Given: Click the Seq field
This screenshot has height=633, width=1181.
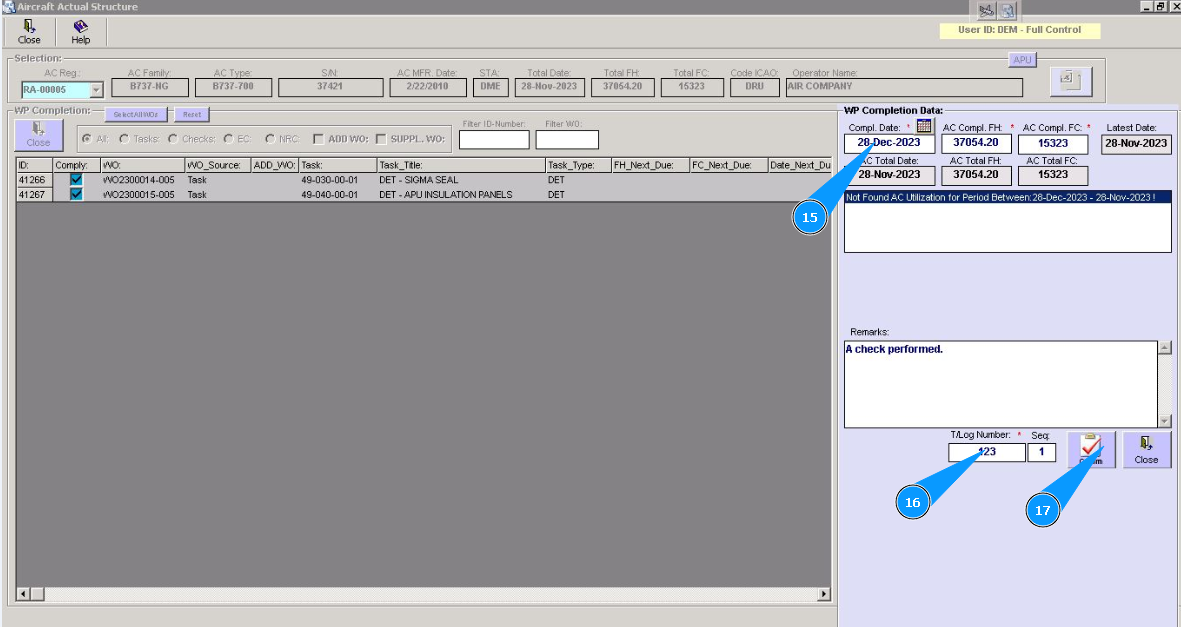Looking at the screenshot, I should 1042,452.
